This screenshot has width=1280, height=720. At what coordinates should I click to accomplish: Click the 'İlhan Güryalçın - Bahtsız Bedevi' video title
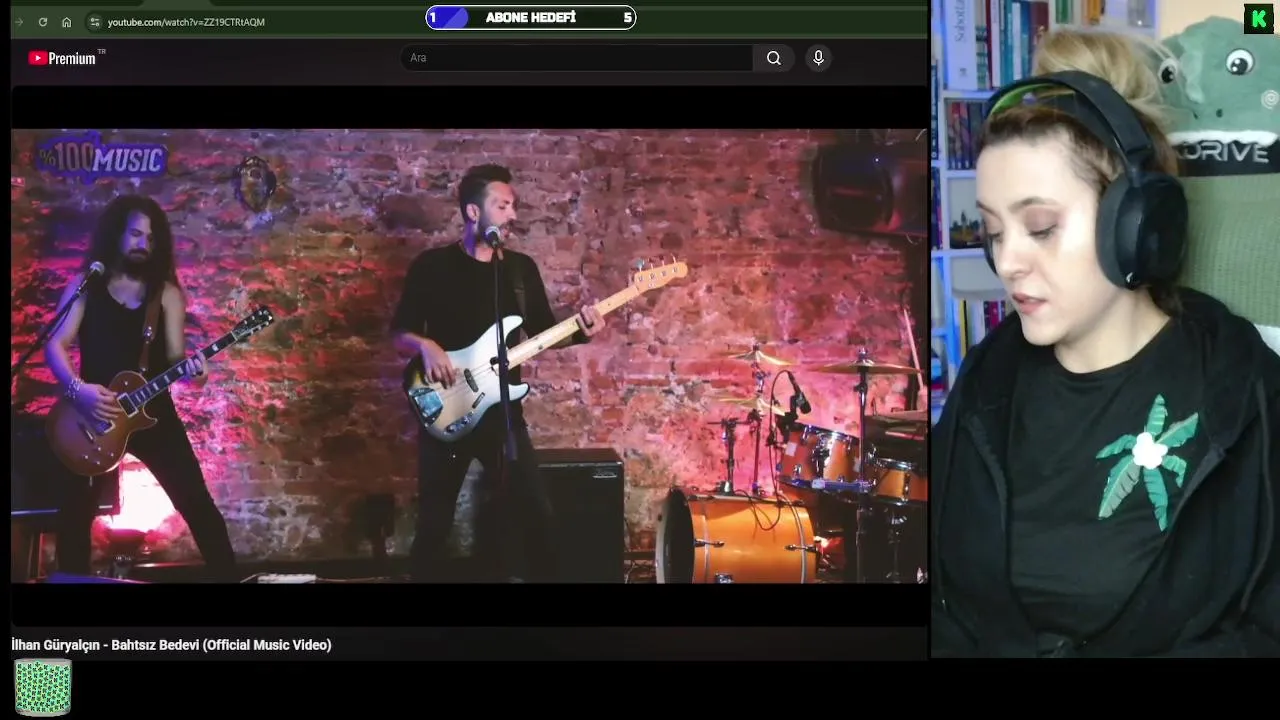pyautogui.click(x=171, y=645)
